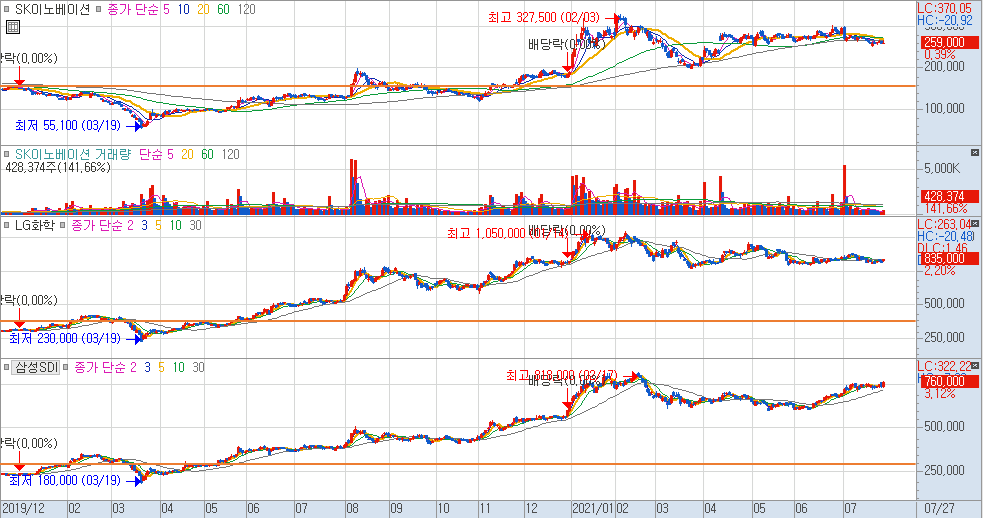Viewport: 983px width, 518px height.
Task: Click the 100,000 price axis label
Action: click(944, 108)
